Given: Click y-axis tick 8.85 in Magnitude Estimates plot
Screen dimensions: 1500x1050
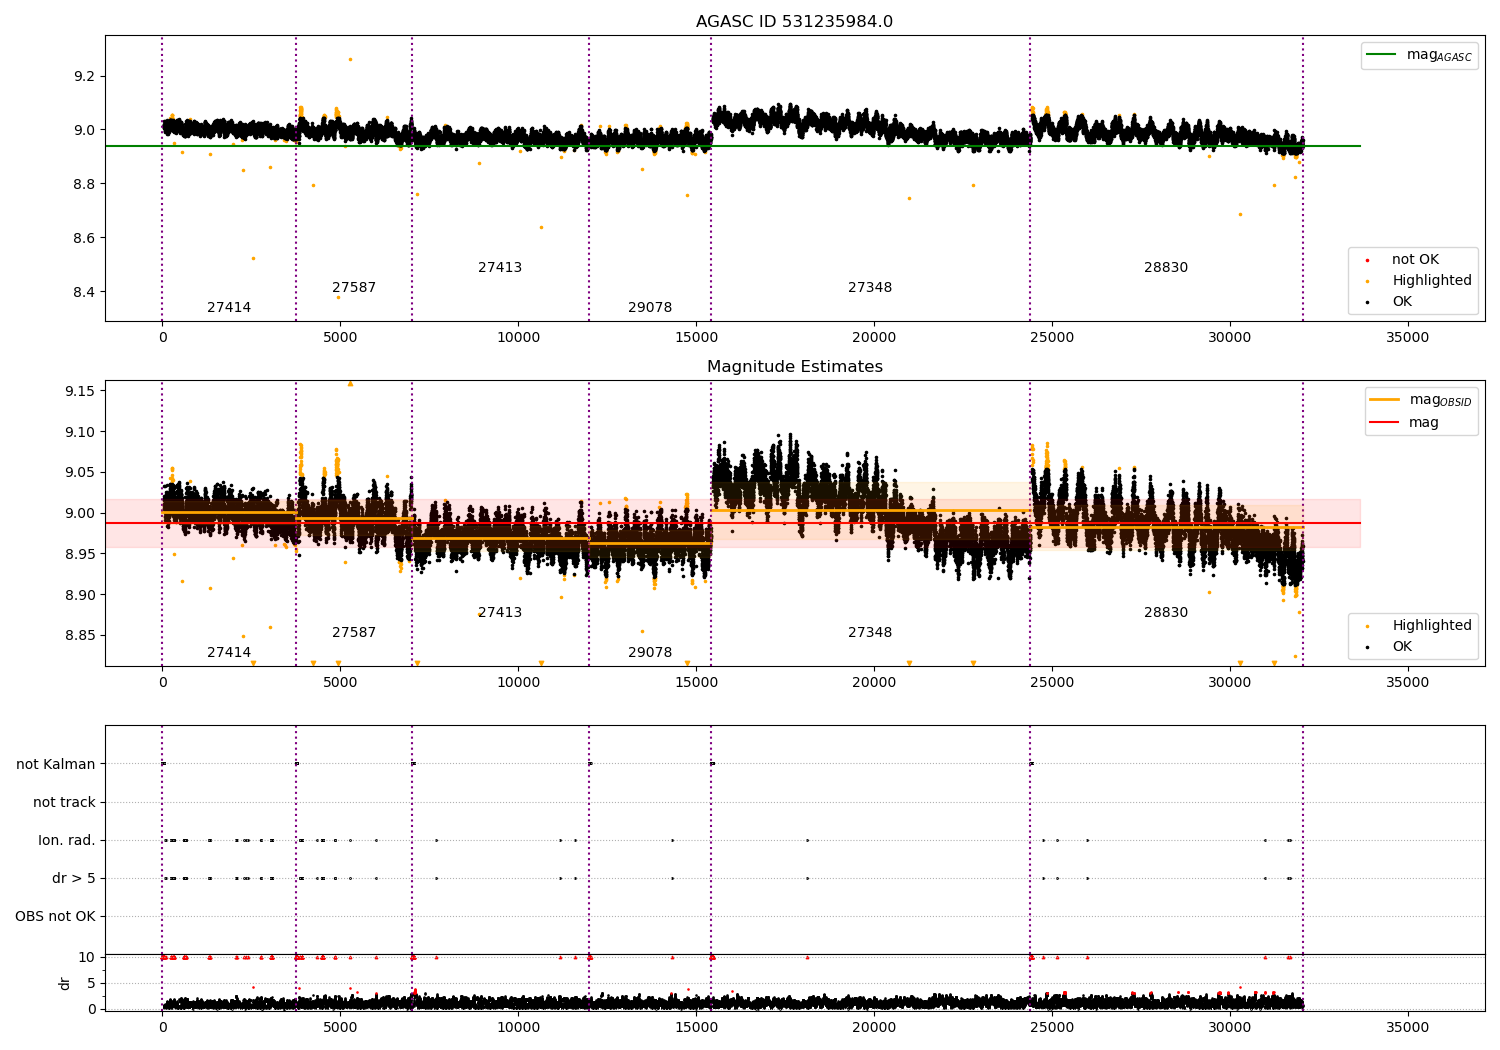Looking at the screenshot, I should pyautogui.click(x=80, y=636).
